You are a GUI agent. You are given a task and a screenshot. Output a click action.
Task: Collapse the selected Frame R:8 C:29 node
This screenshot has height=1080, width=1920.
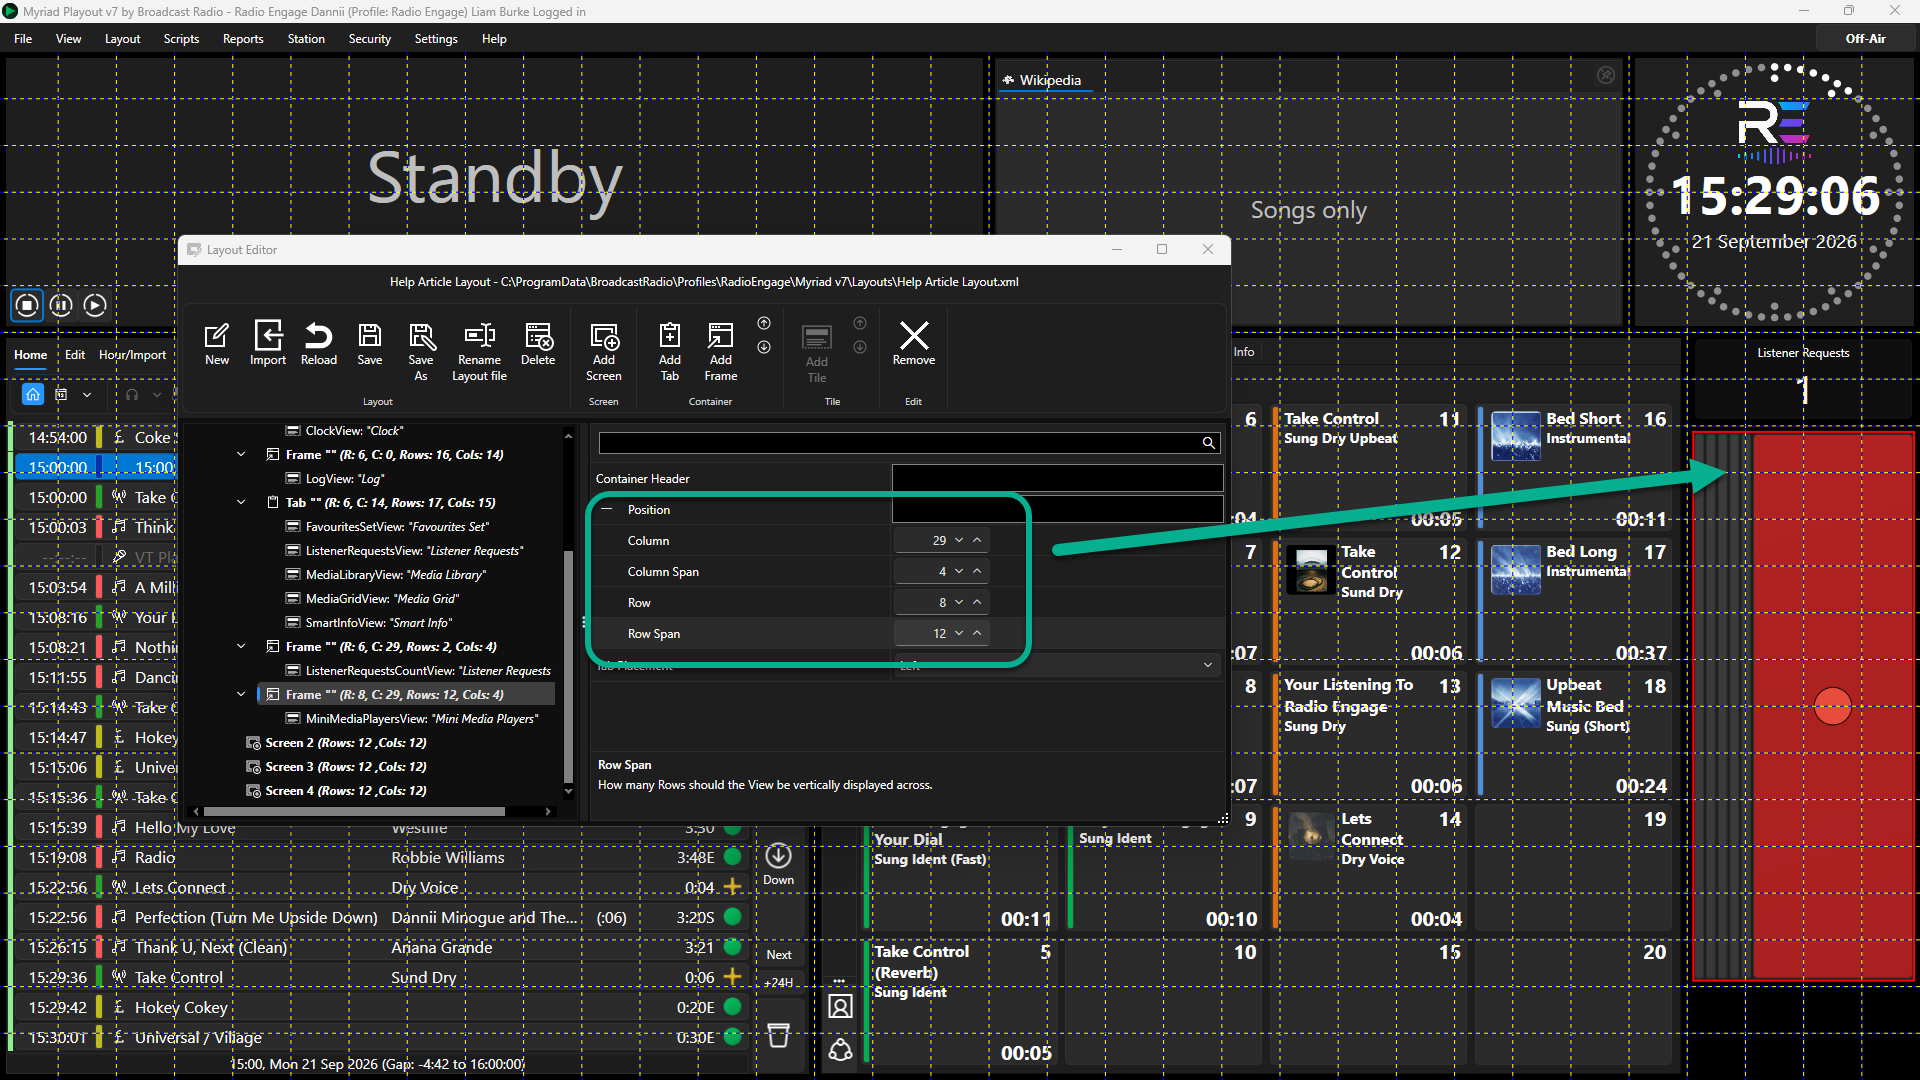pos(241,694)
